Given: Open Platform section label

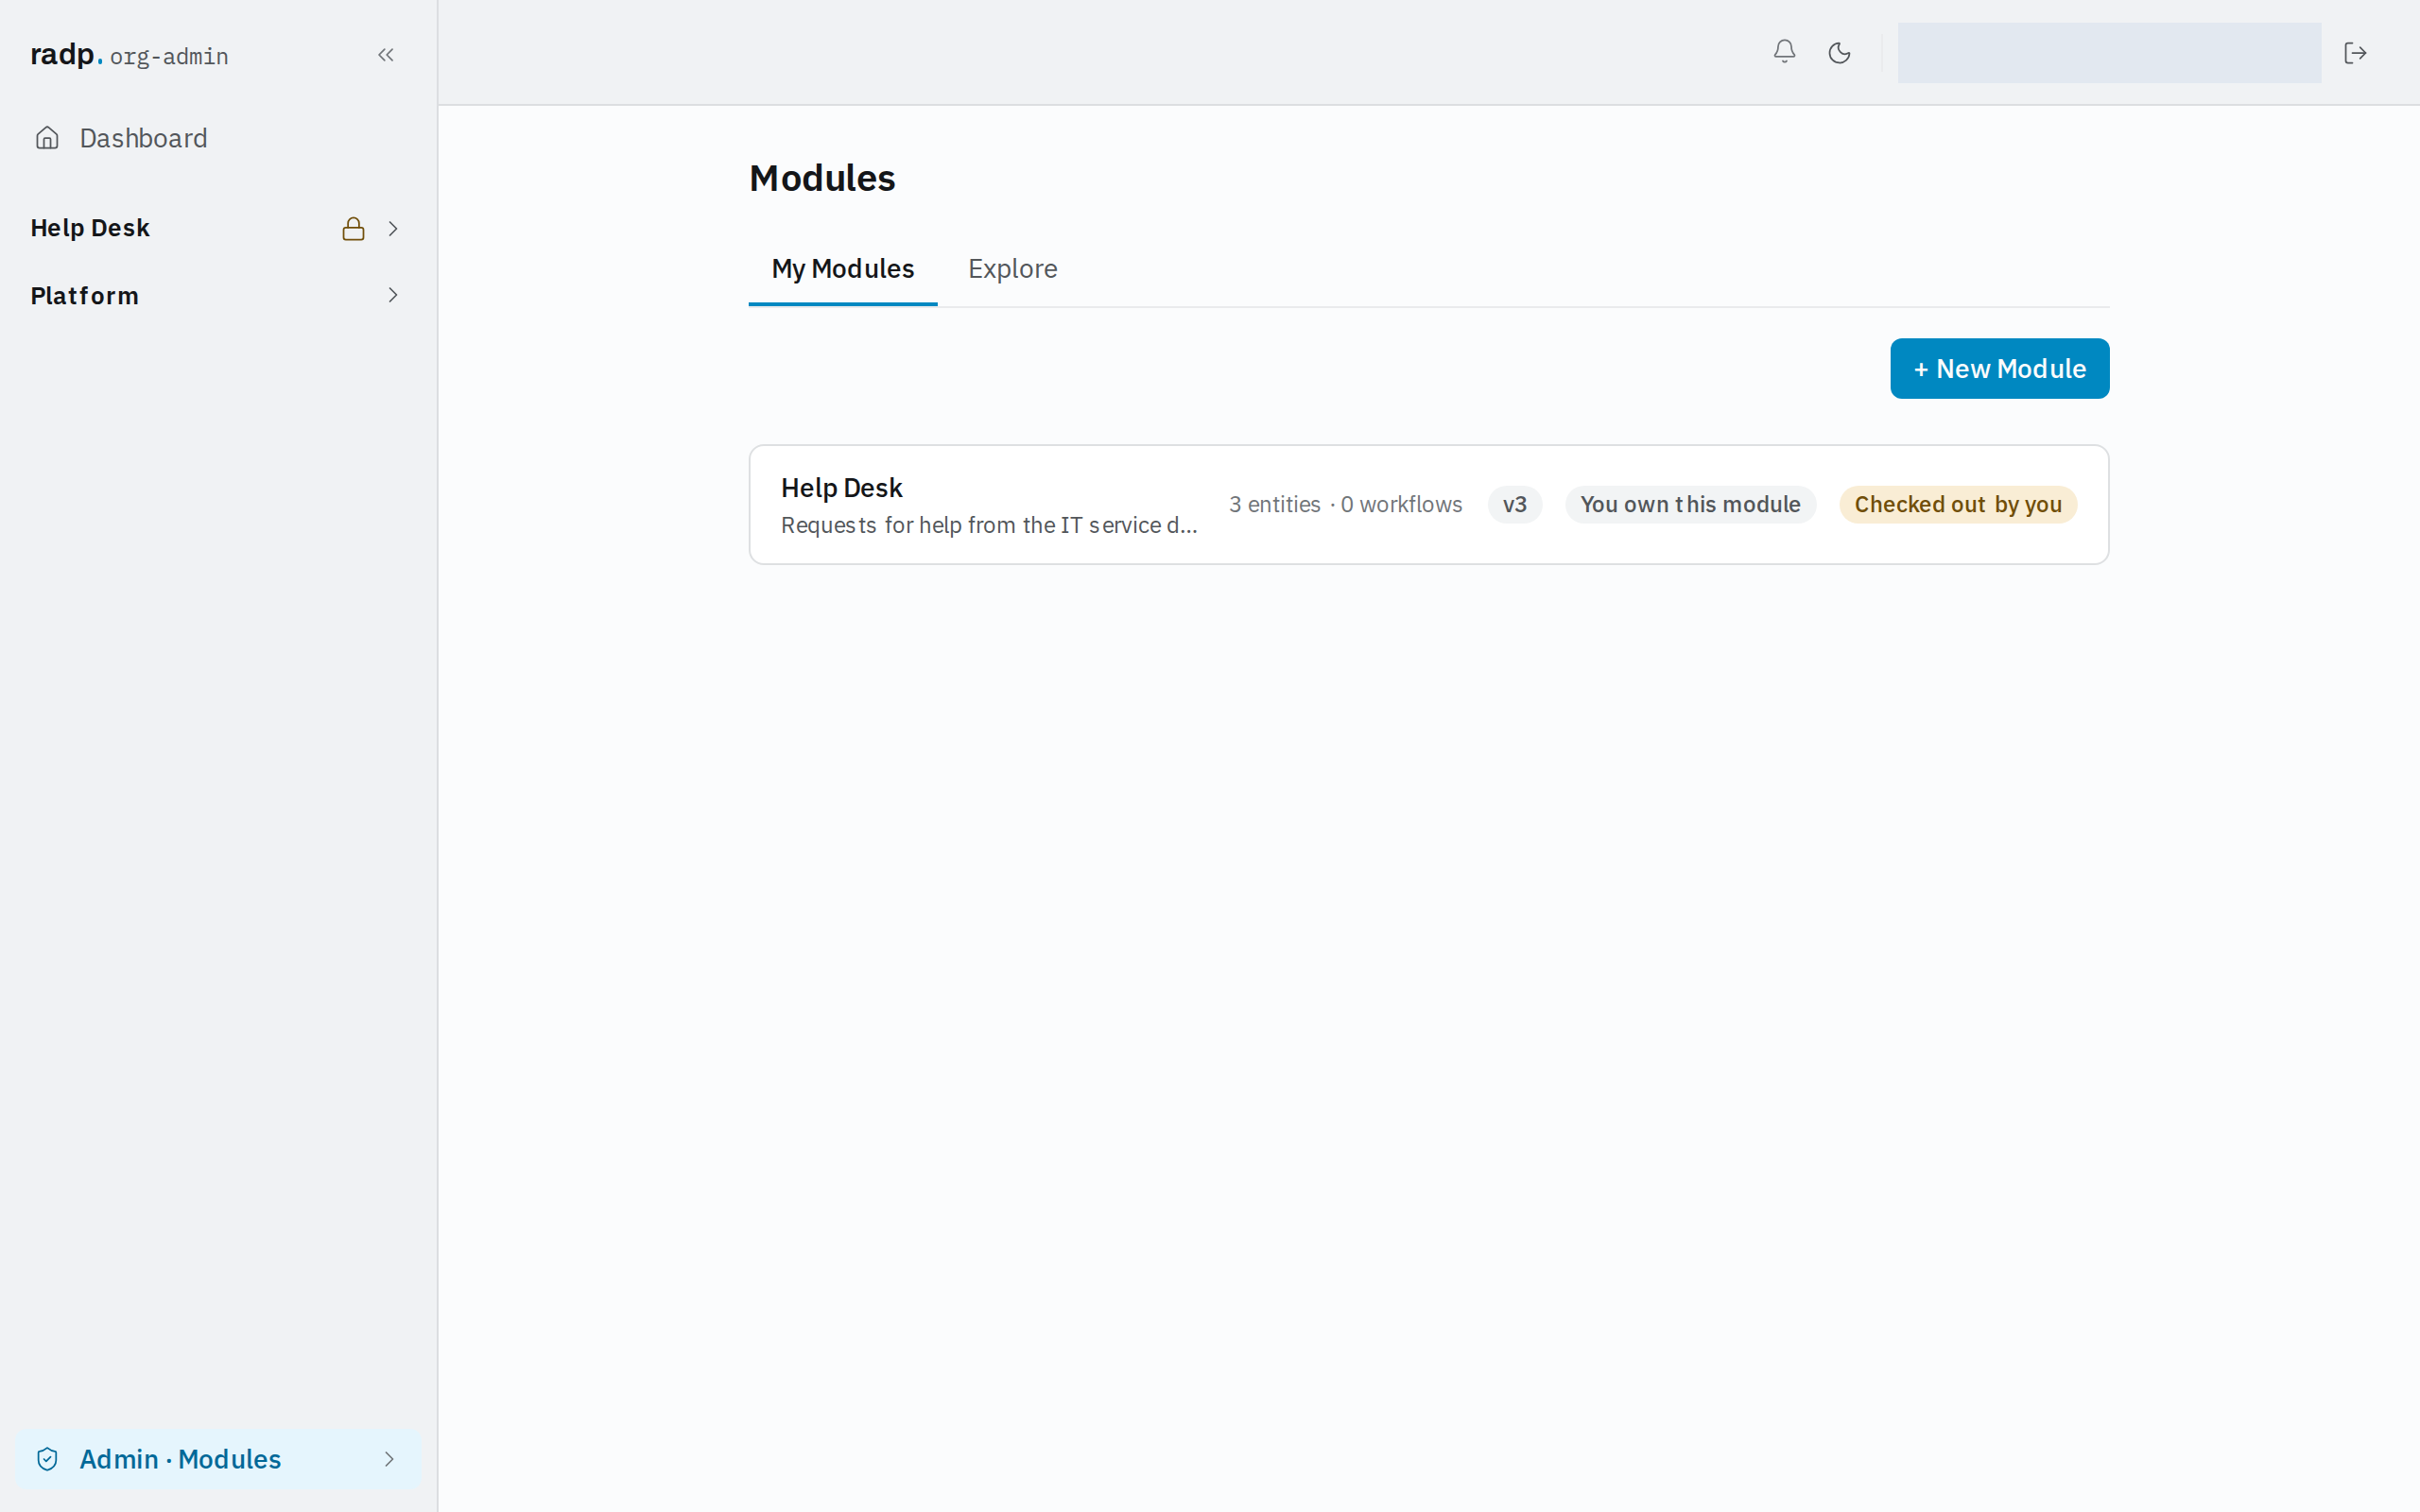Looking at the screenshot, I should coord(85,296).
